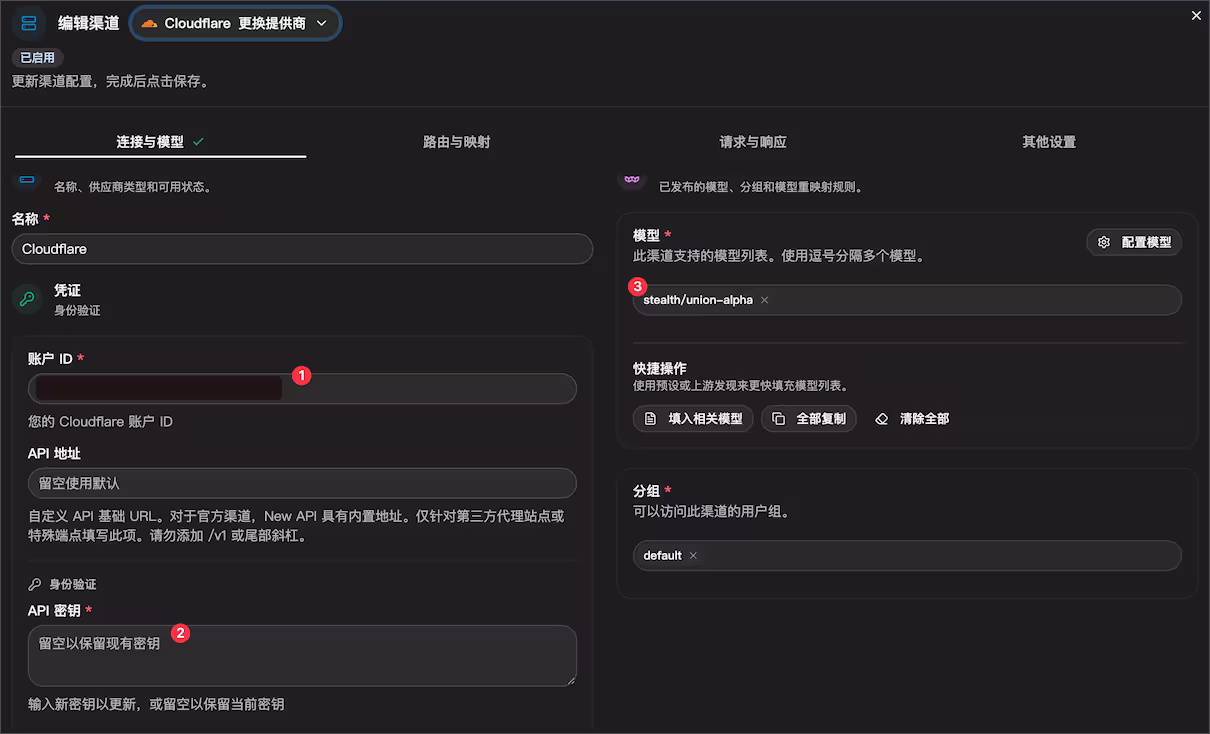The height and width of the screenshot is (734, 1210).
Task: Click the 您的 Cloudflare 账户 ID hint
Action: [100, 422]
